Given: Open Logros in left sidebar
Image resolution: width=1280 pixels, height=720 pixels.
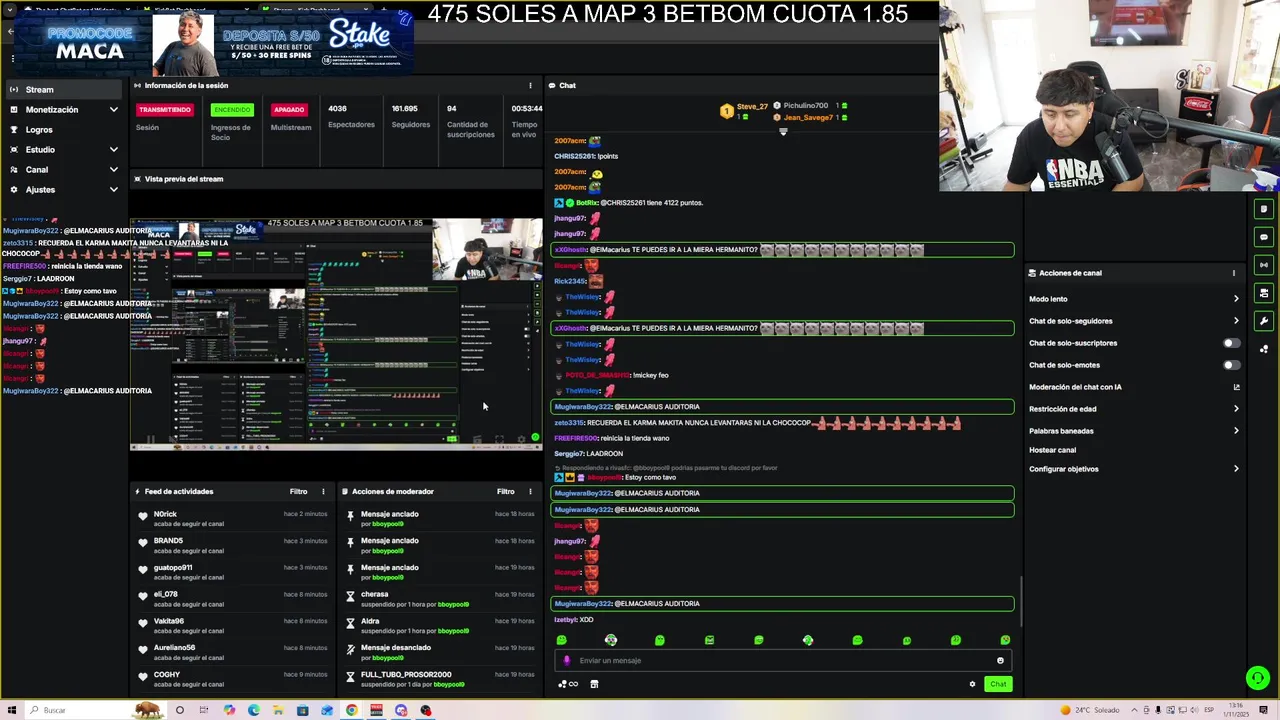Looking at the screenshot, I should click(x=39, y=130).
